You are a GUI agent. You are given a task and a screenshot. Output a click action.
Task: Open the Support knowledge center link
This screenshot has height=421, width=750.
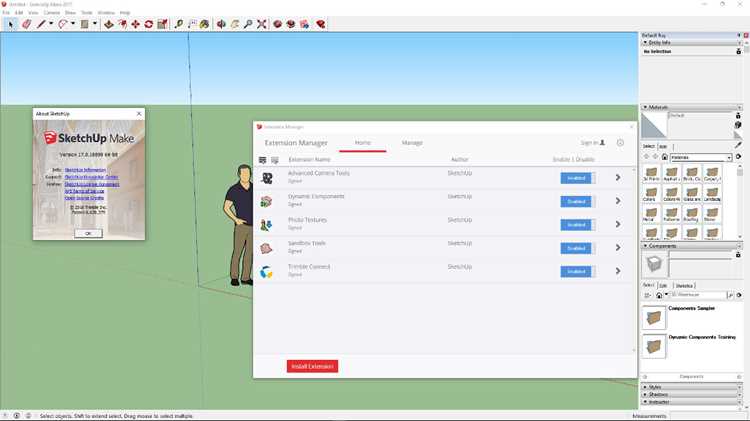click(91, 177)
